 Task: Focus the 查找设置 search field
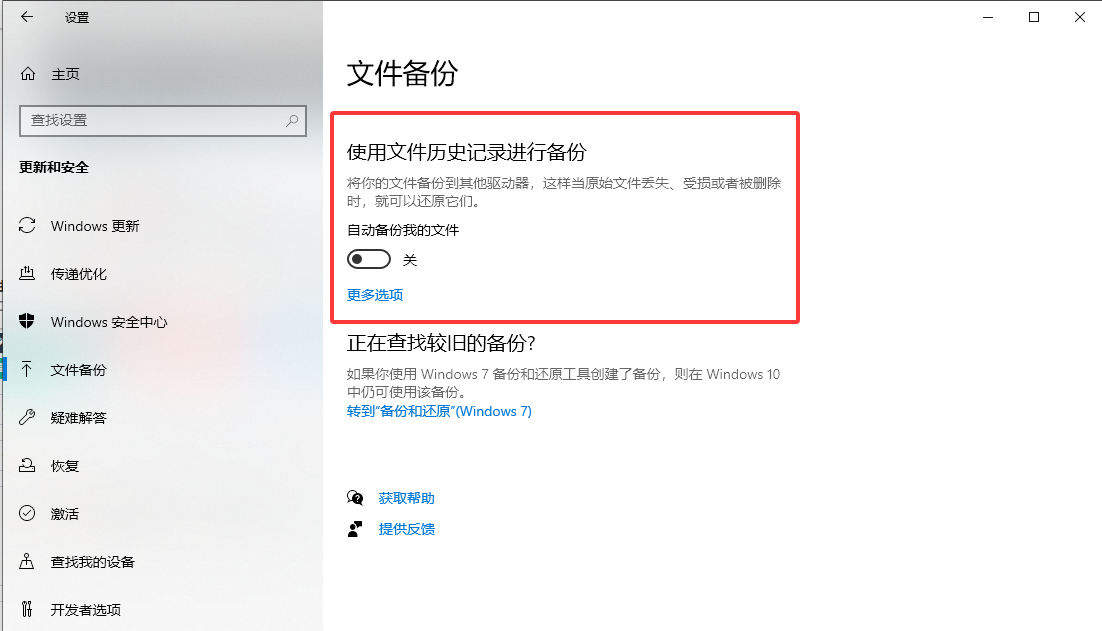(x=163, y=121)
